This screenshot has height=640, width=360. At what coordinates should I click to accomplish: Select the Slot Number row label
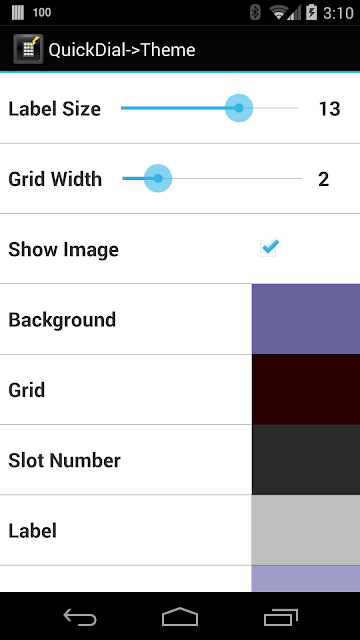(x=64, y=460)
